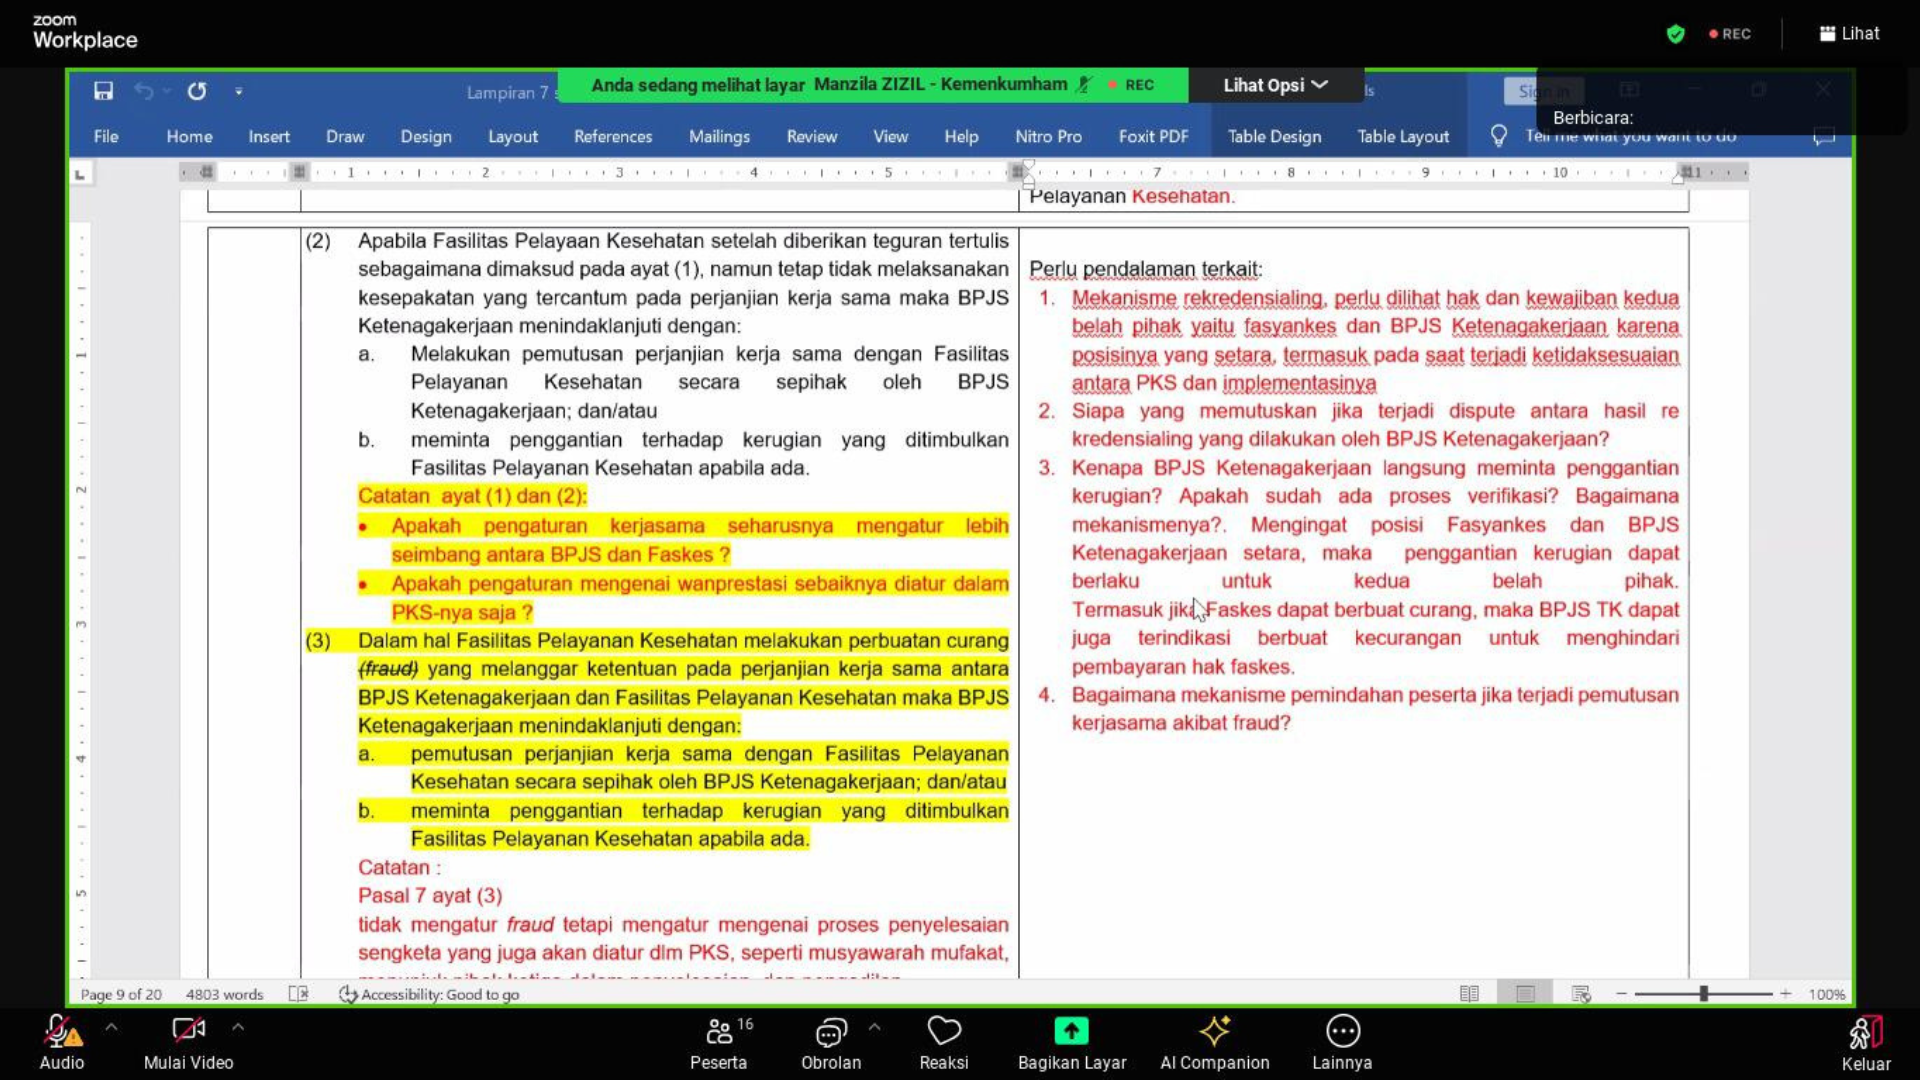Open the Table Layout ribbon tab
The image size is (1920, 1080).
[1403, 136]
